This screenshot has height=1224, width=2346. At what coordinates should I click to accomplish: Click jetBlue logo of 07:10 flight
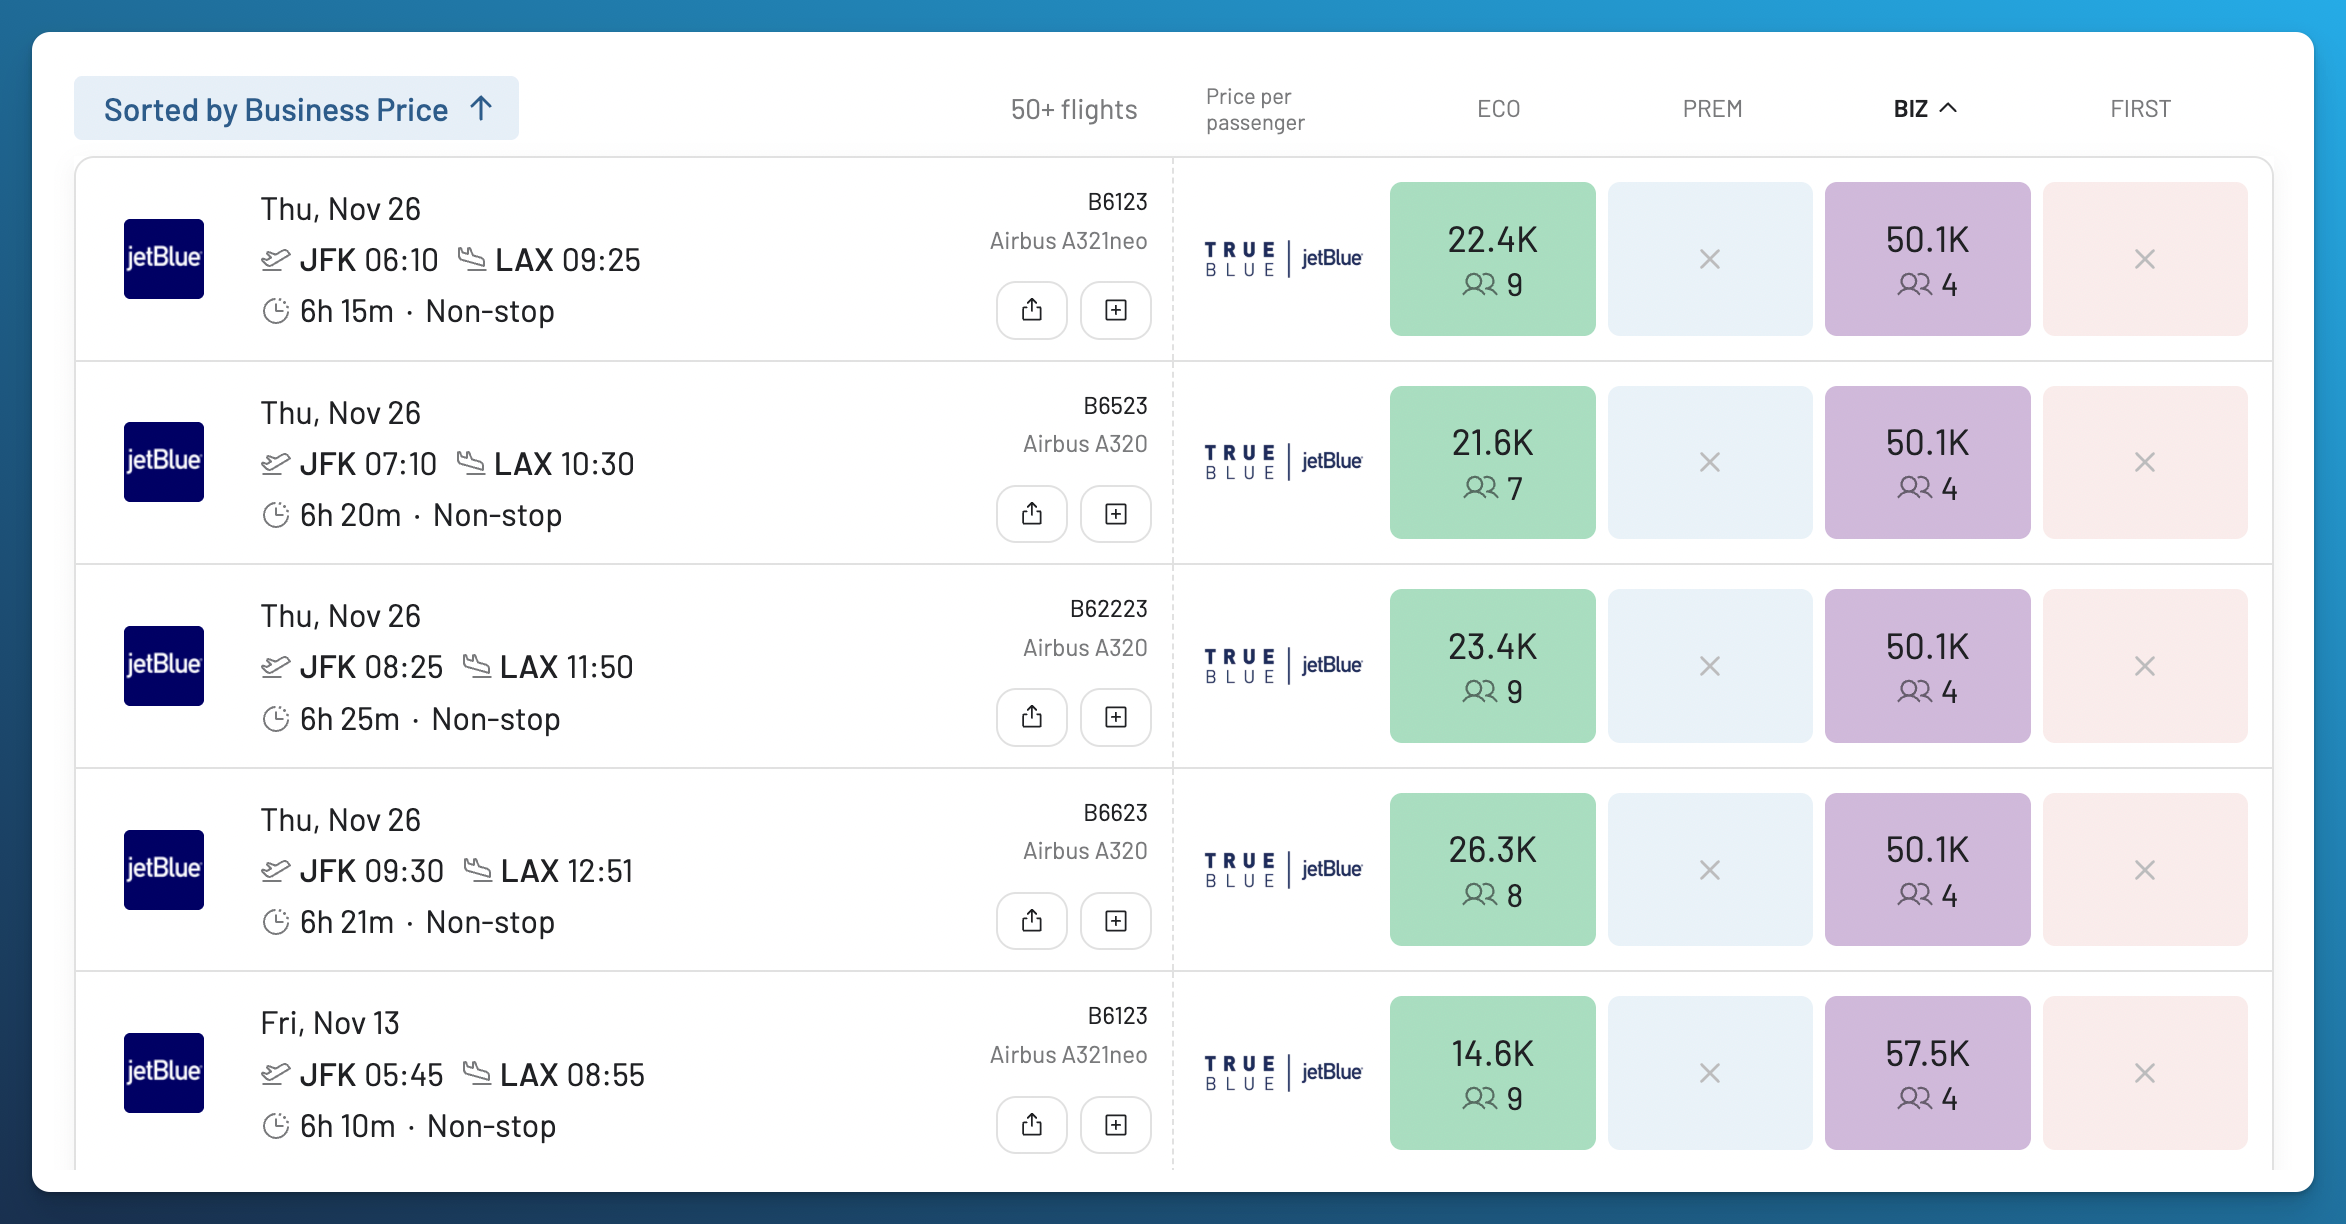click(164, 462)
